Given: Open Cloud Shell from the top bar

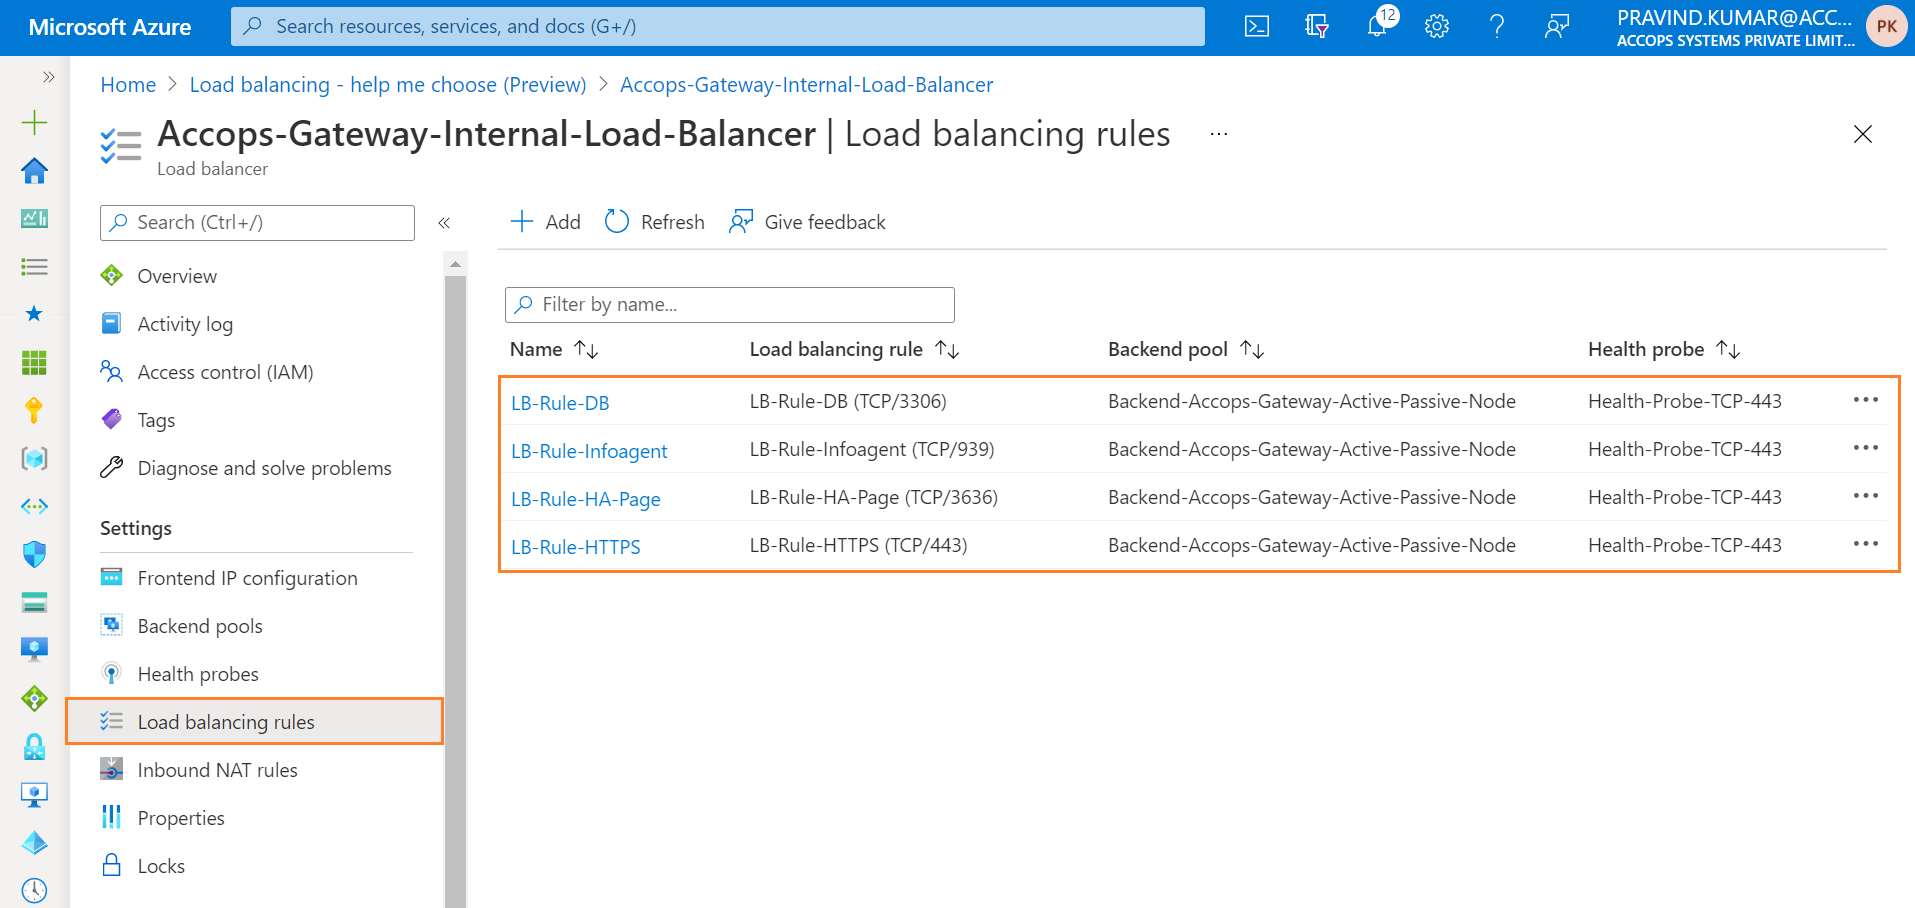Looking at the screenshot, I should [1257, 27].
